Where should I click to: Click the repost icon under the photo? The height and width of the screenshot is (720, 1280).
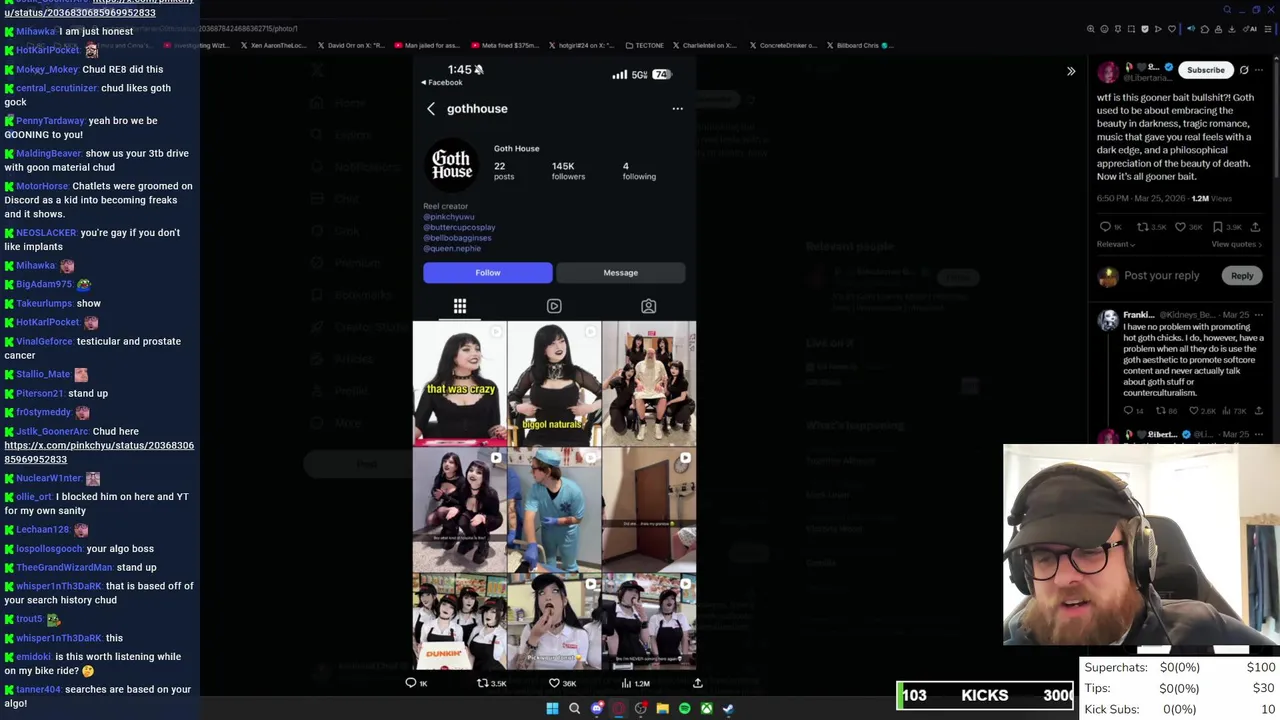pyautogui.click(x=482, y=683)
